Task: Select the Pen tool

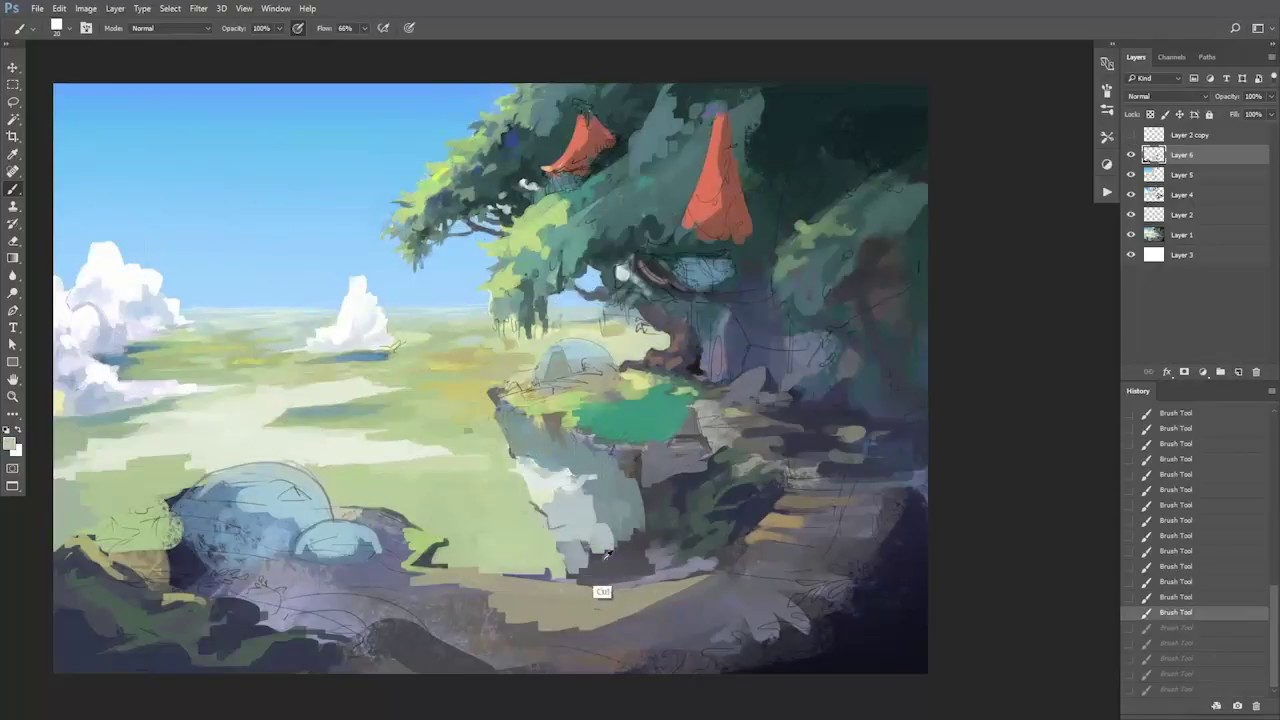Action: [x=13, y=311]
